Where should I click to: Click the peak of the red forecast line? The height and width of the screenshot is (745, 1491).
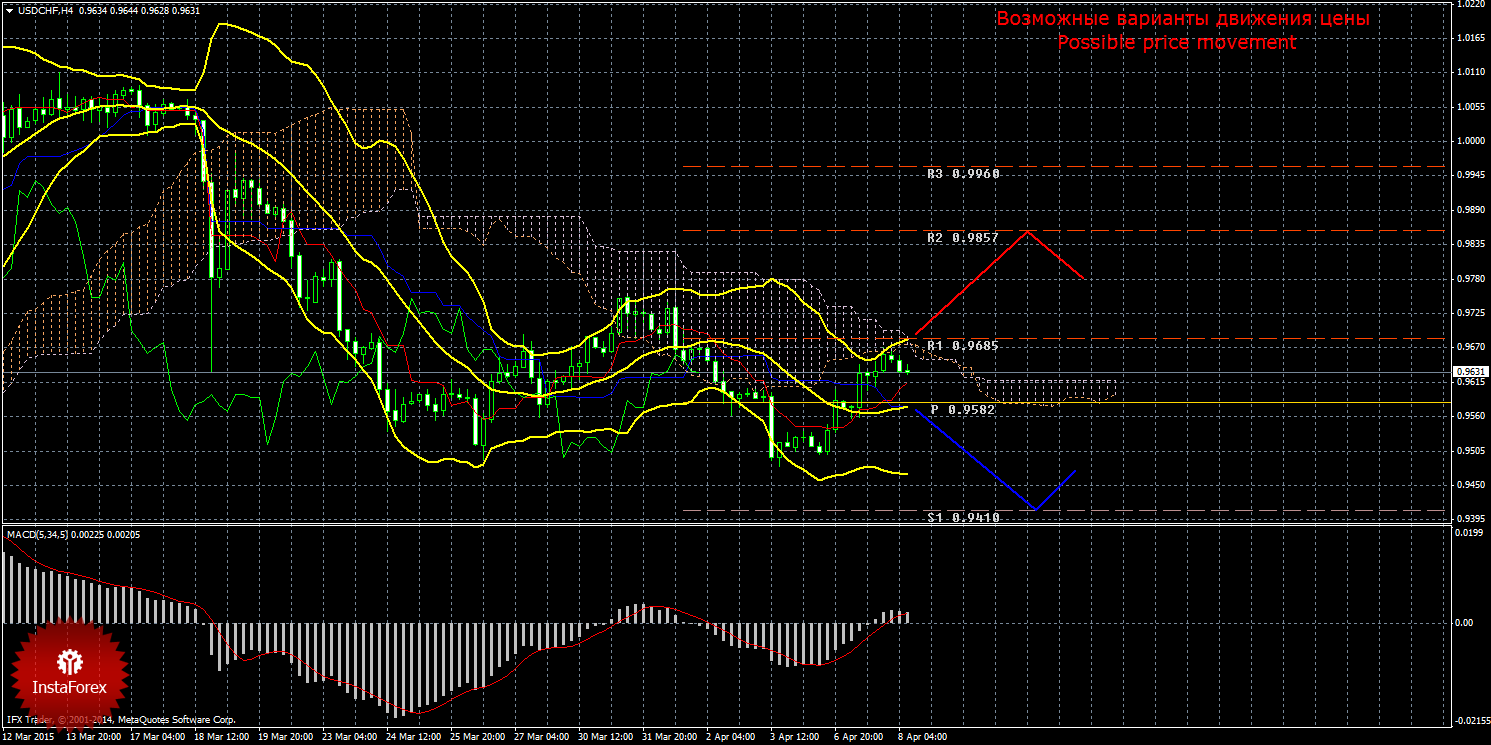pos(1027,232)
